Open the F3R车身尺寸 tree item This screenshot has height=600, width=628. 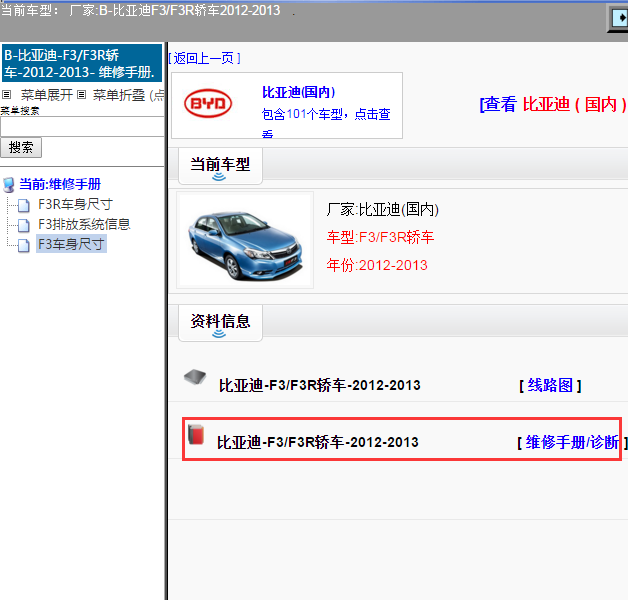(75, 204)
